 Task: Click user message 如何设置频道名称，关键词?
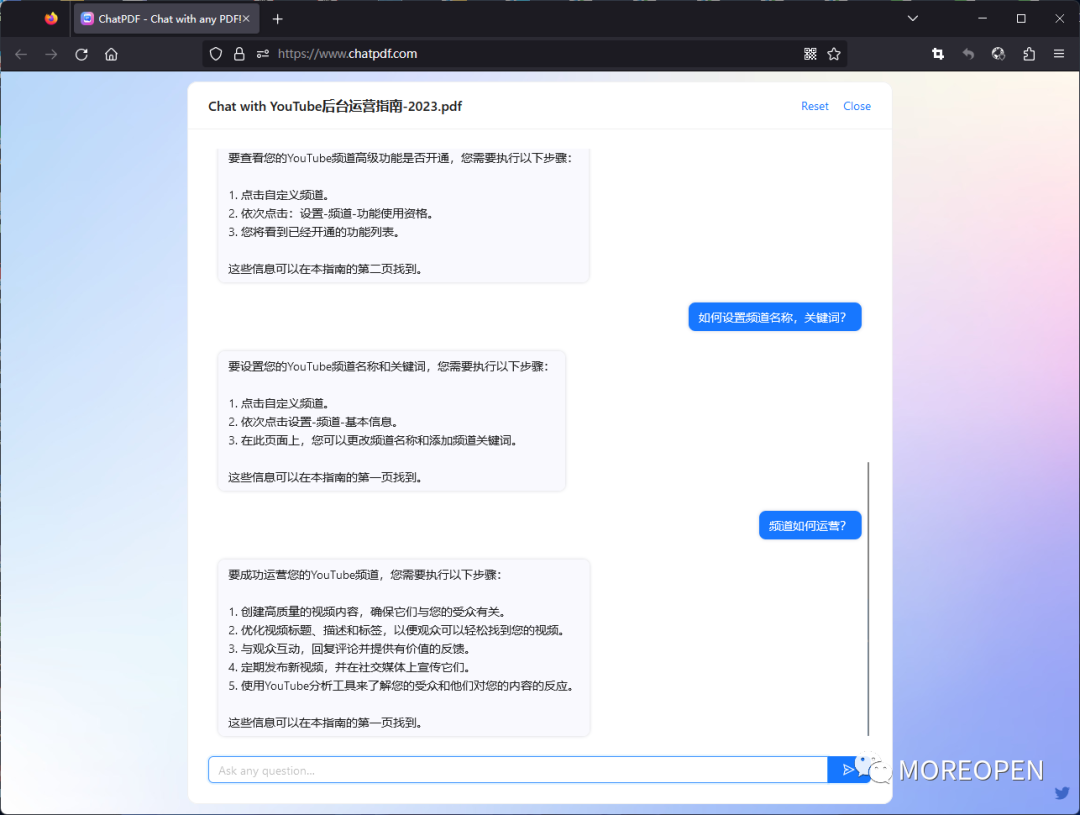pyautogui.click(x=775, y=317)
